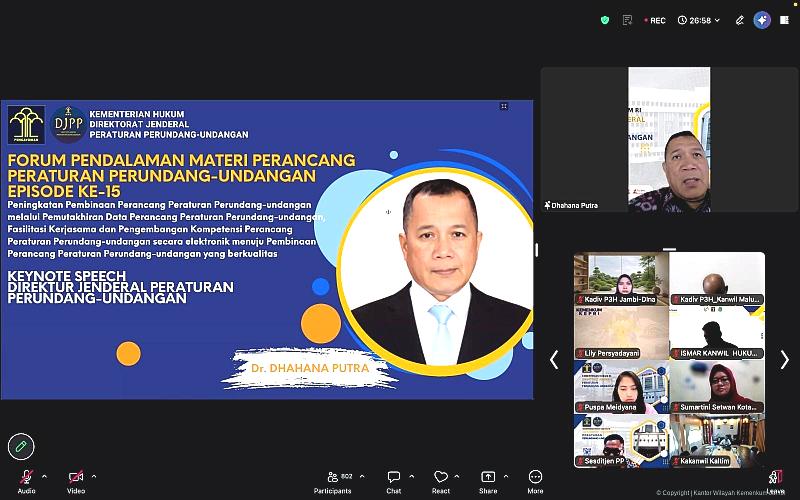This screenshot has height=500, width=800.
Task: Click KEYNOTE SPEECH heading on slide
Action: point(66,276)
